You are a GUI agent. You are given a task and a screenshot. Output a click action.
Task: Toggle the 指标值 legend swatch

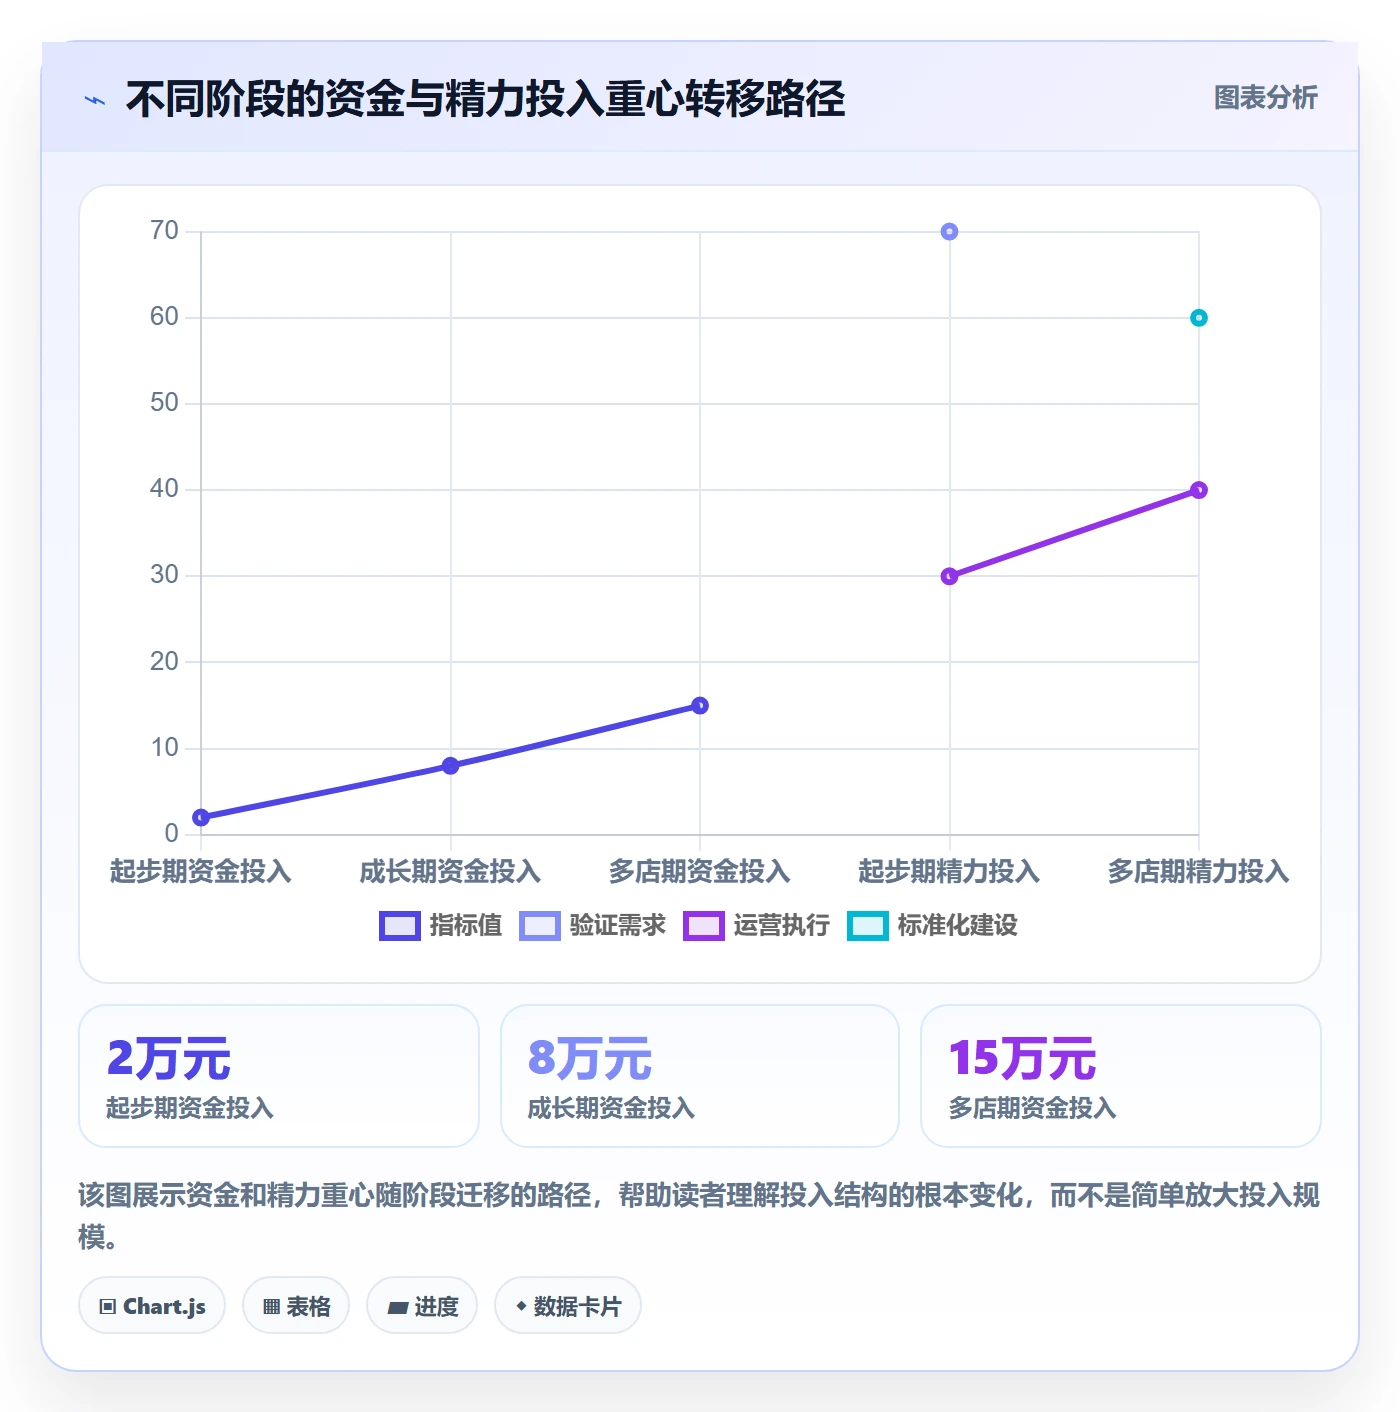coord(400,926)
